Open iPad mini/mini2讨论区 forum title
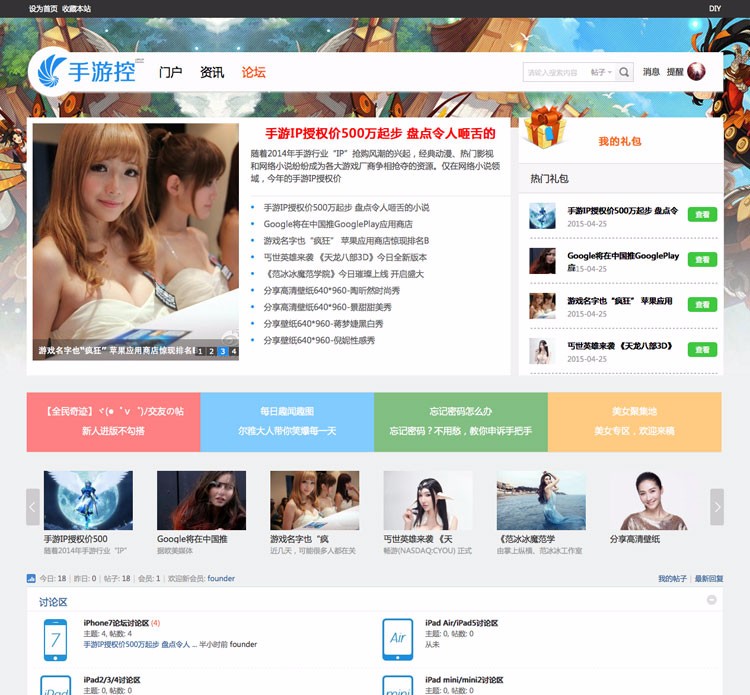 (464, 680)
